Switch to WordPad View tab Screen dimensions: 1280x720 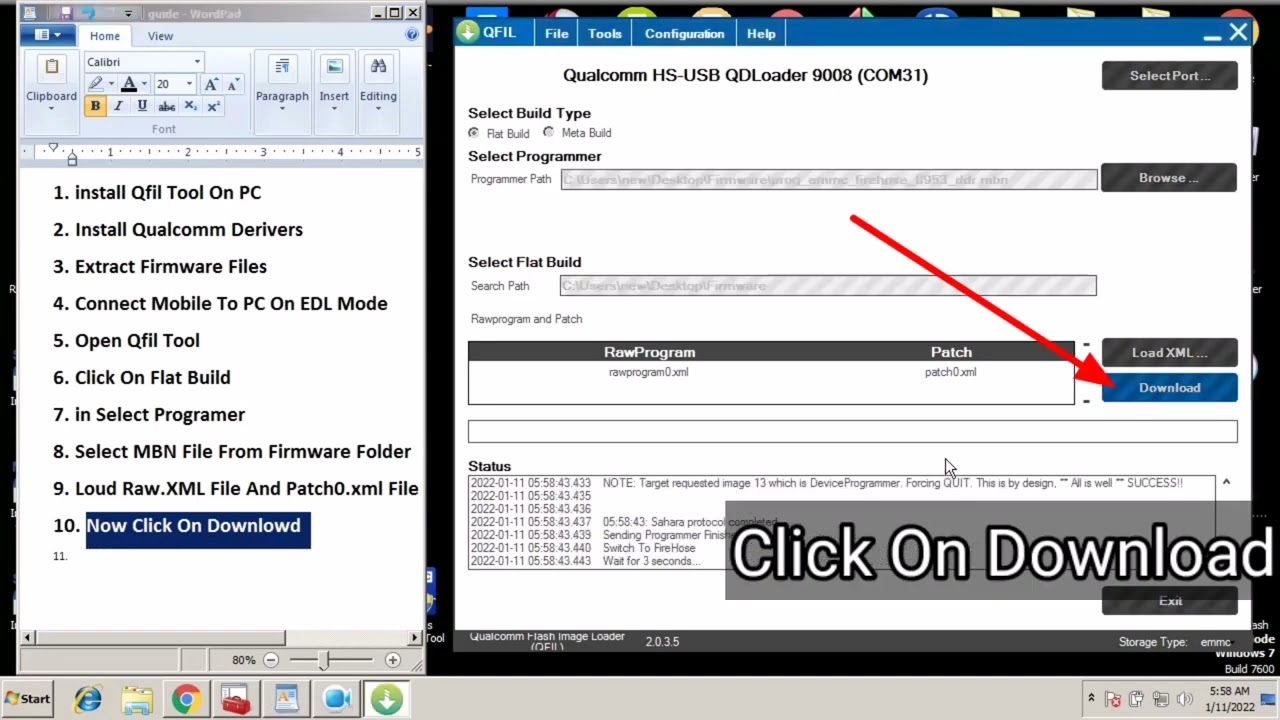[x=160, y=36]
